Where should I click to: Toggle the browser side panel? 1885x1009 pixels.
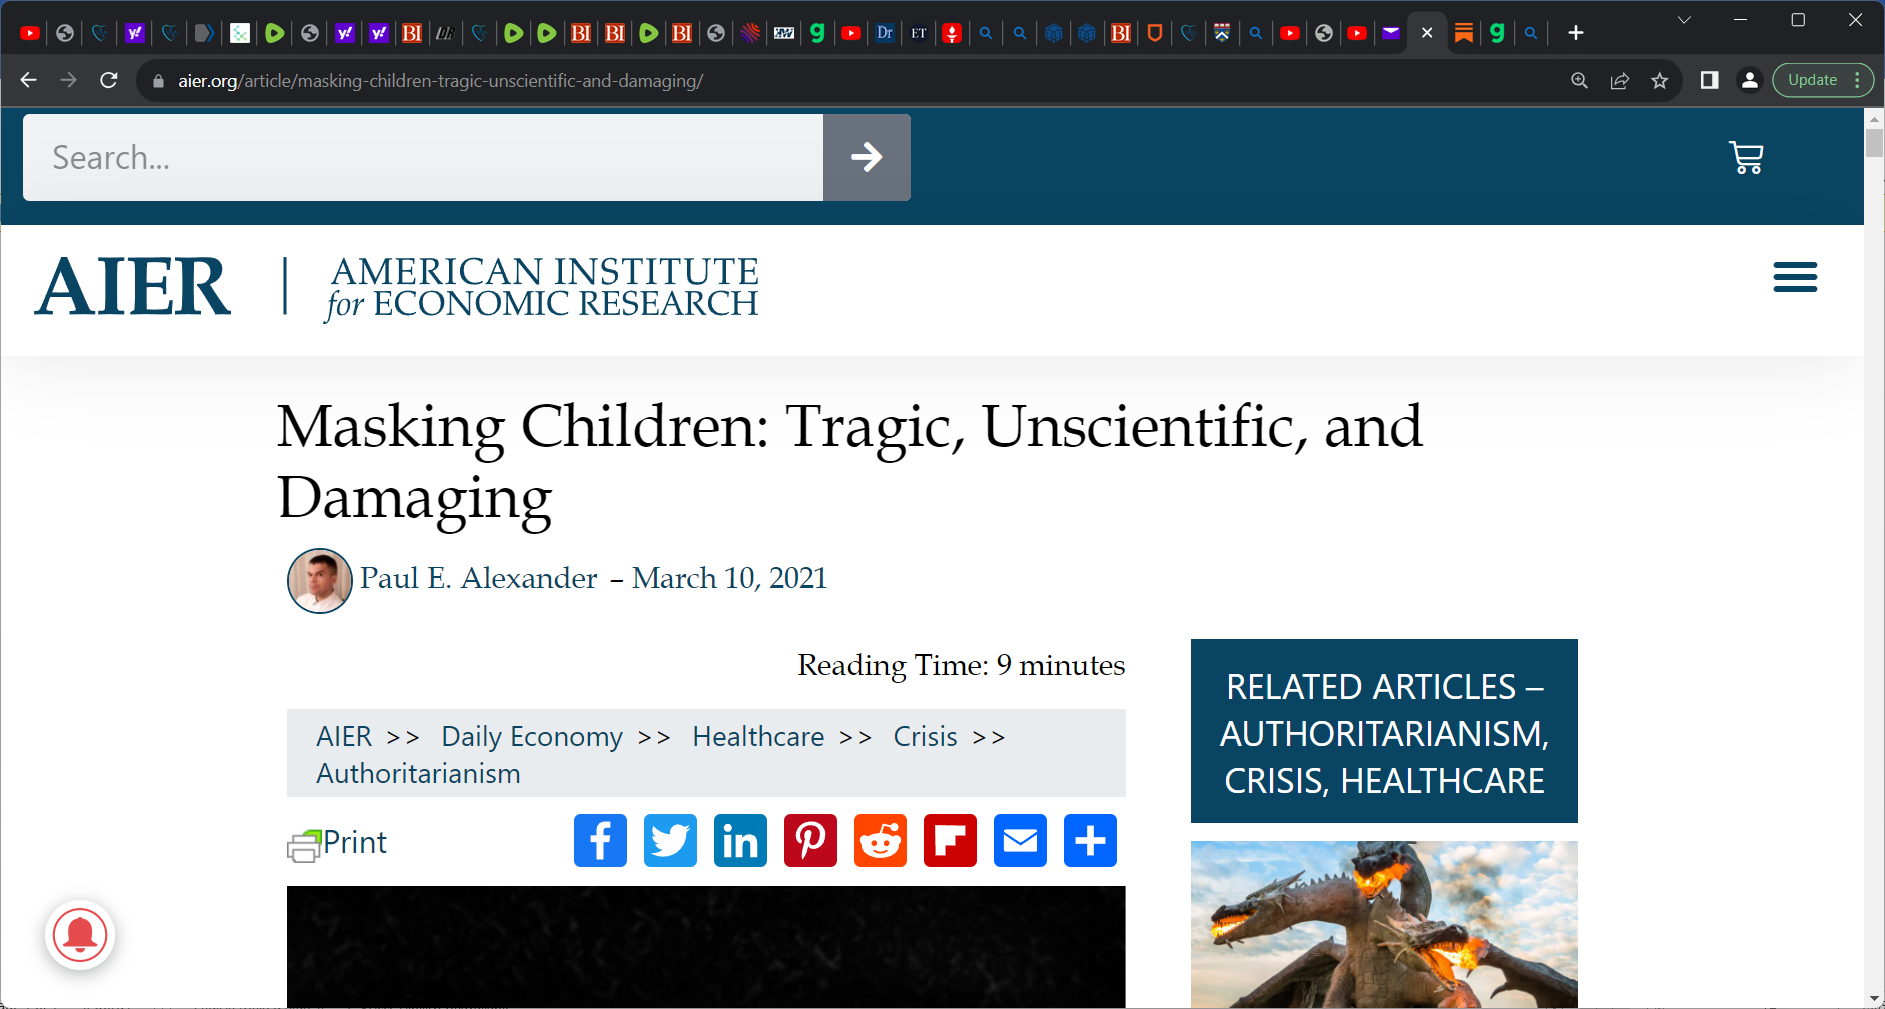tap(1709, 80)
